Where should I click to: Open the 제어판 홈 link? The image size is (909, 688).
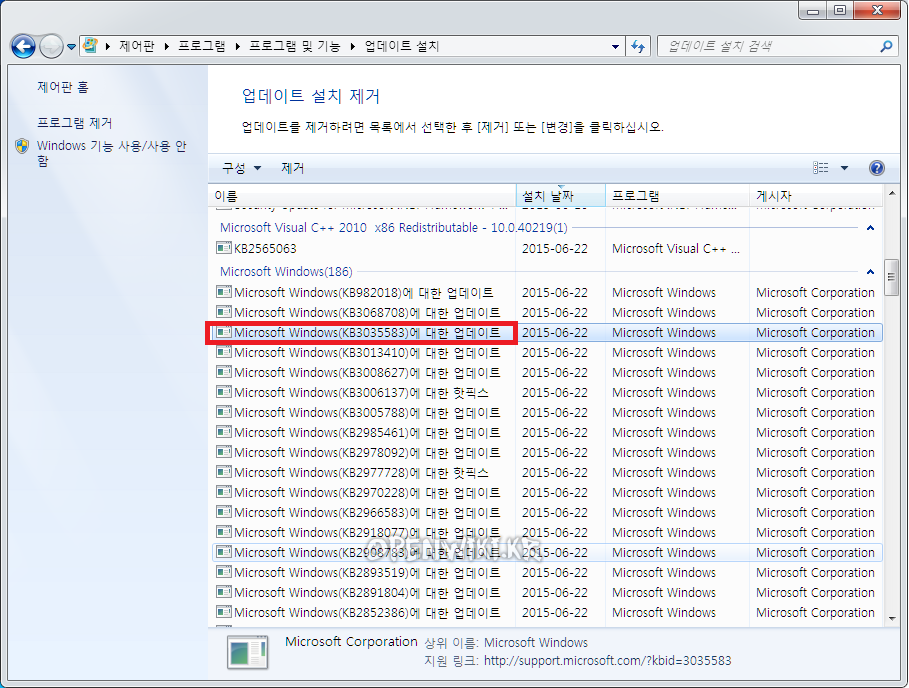[x=63, y=87]
